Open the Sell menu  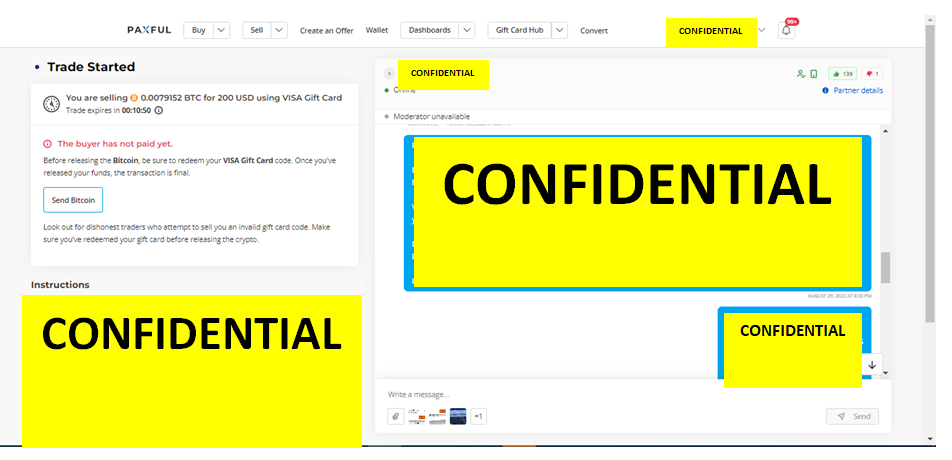257,30
